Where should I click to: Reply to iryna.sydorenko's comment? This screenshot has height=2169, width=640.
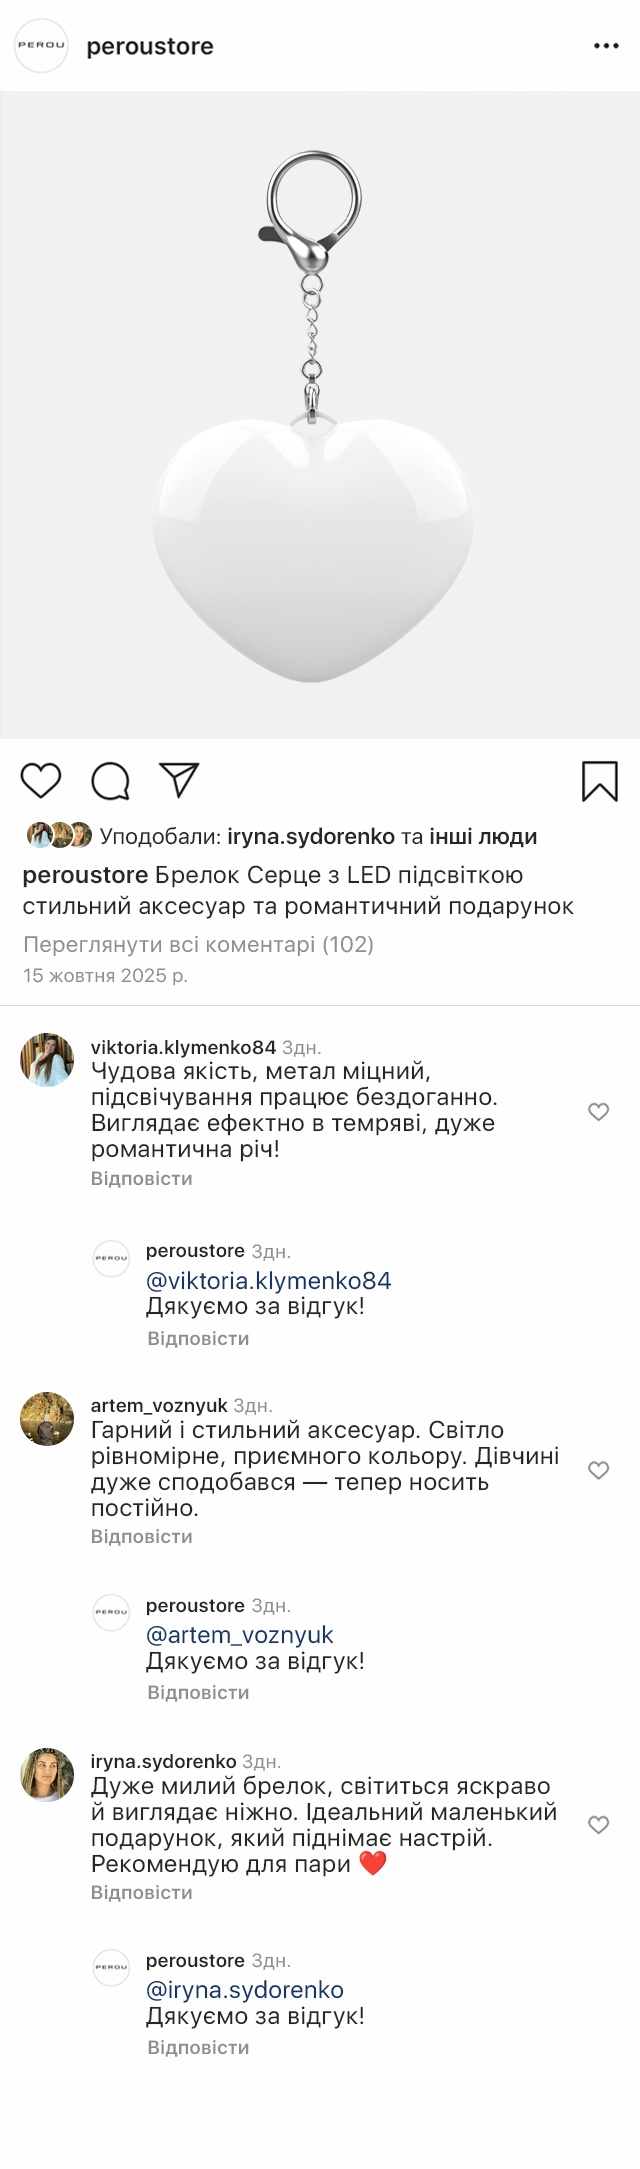pyautogui.click(x=141, y=1893)
